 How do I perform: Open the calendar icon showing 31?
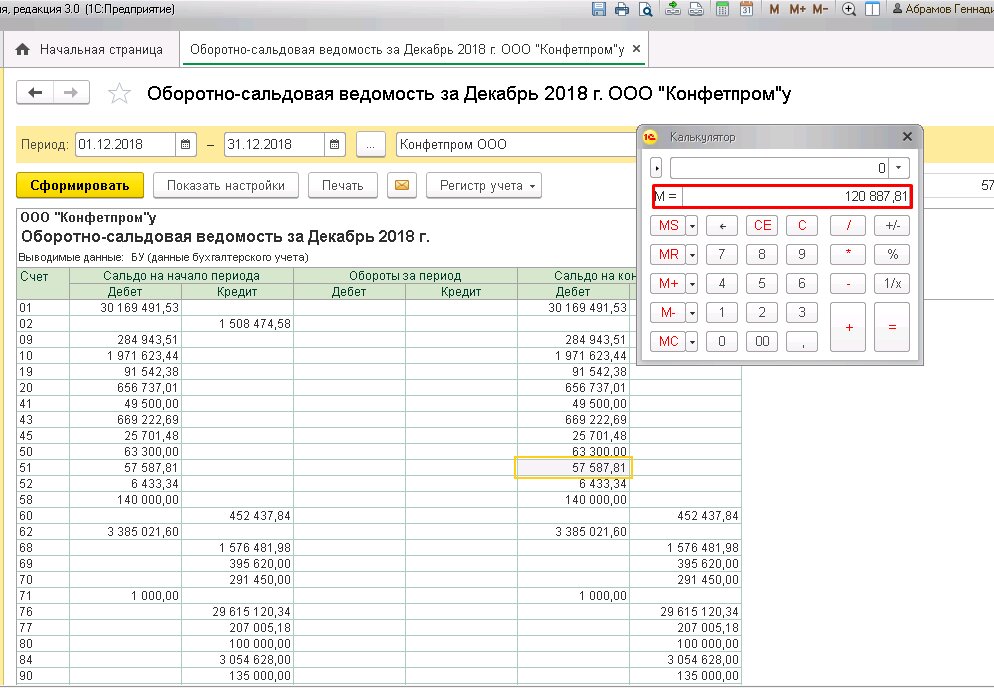pyautogui.click(x=747, y=9)
